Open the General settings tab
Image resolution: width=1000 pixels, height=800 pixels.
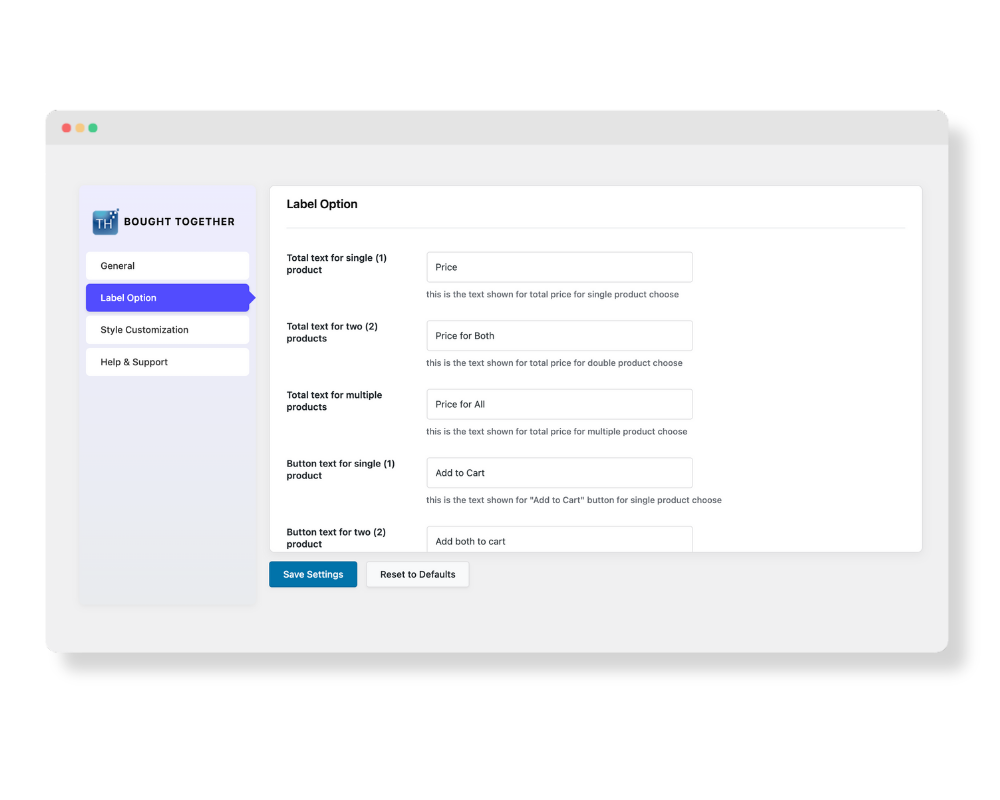click(x=167, y=266)
